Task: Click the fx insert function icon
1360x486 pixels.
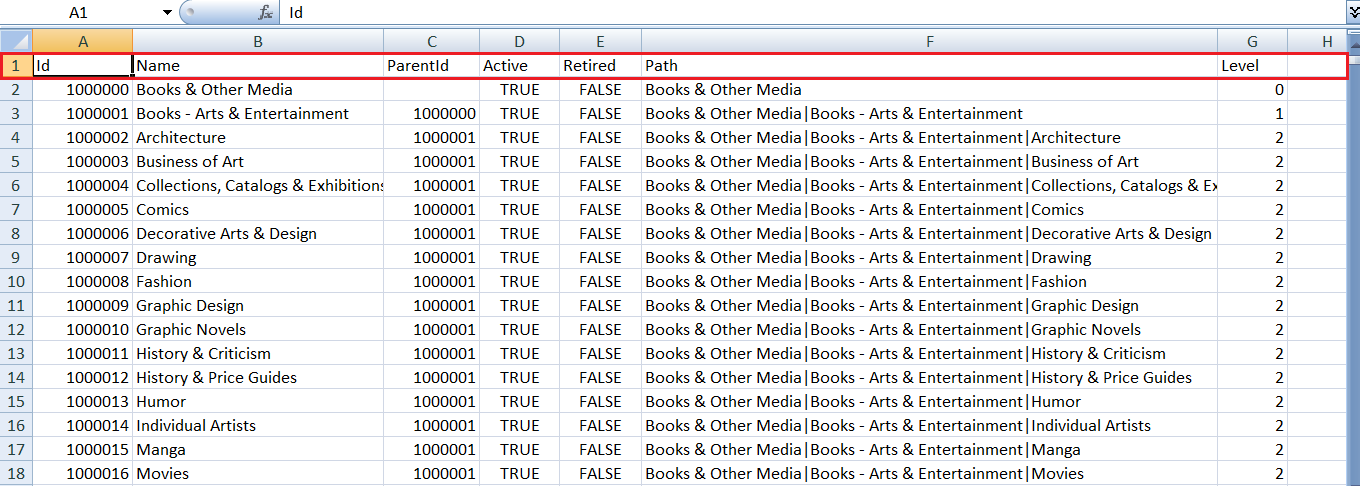Action: point(265,13)
